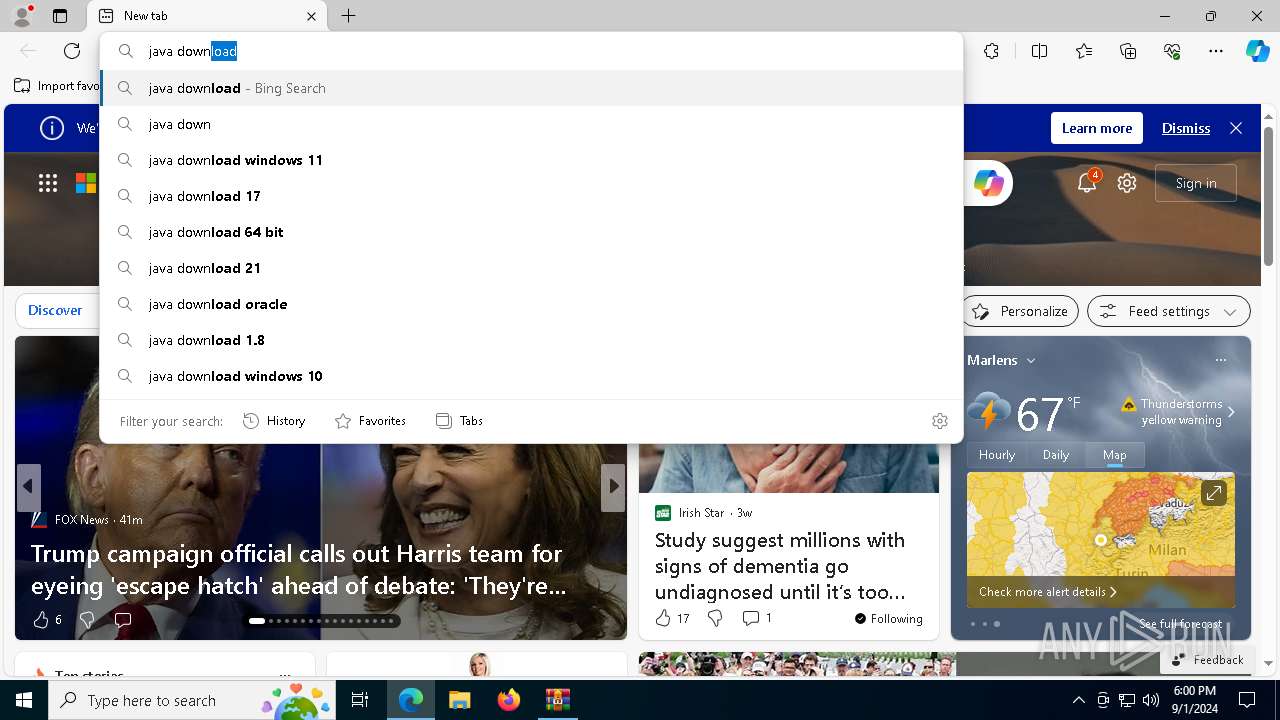
Task: Choose 'java download windows 10' suggestion
Action: [532, 376]
